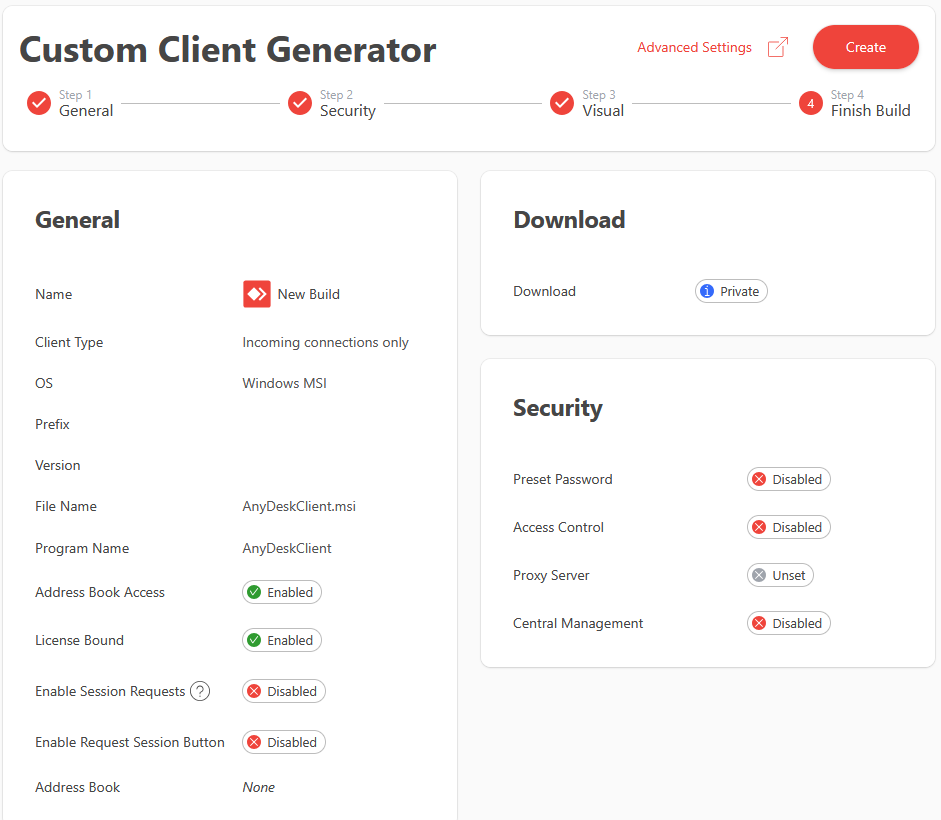This screenshot has width=941, height=820.
Task: Click the 'AnyDeskClient.msi' file name
Action: point(299,506)
